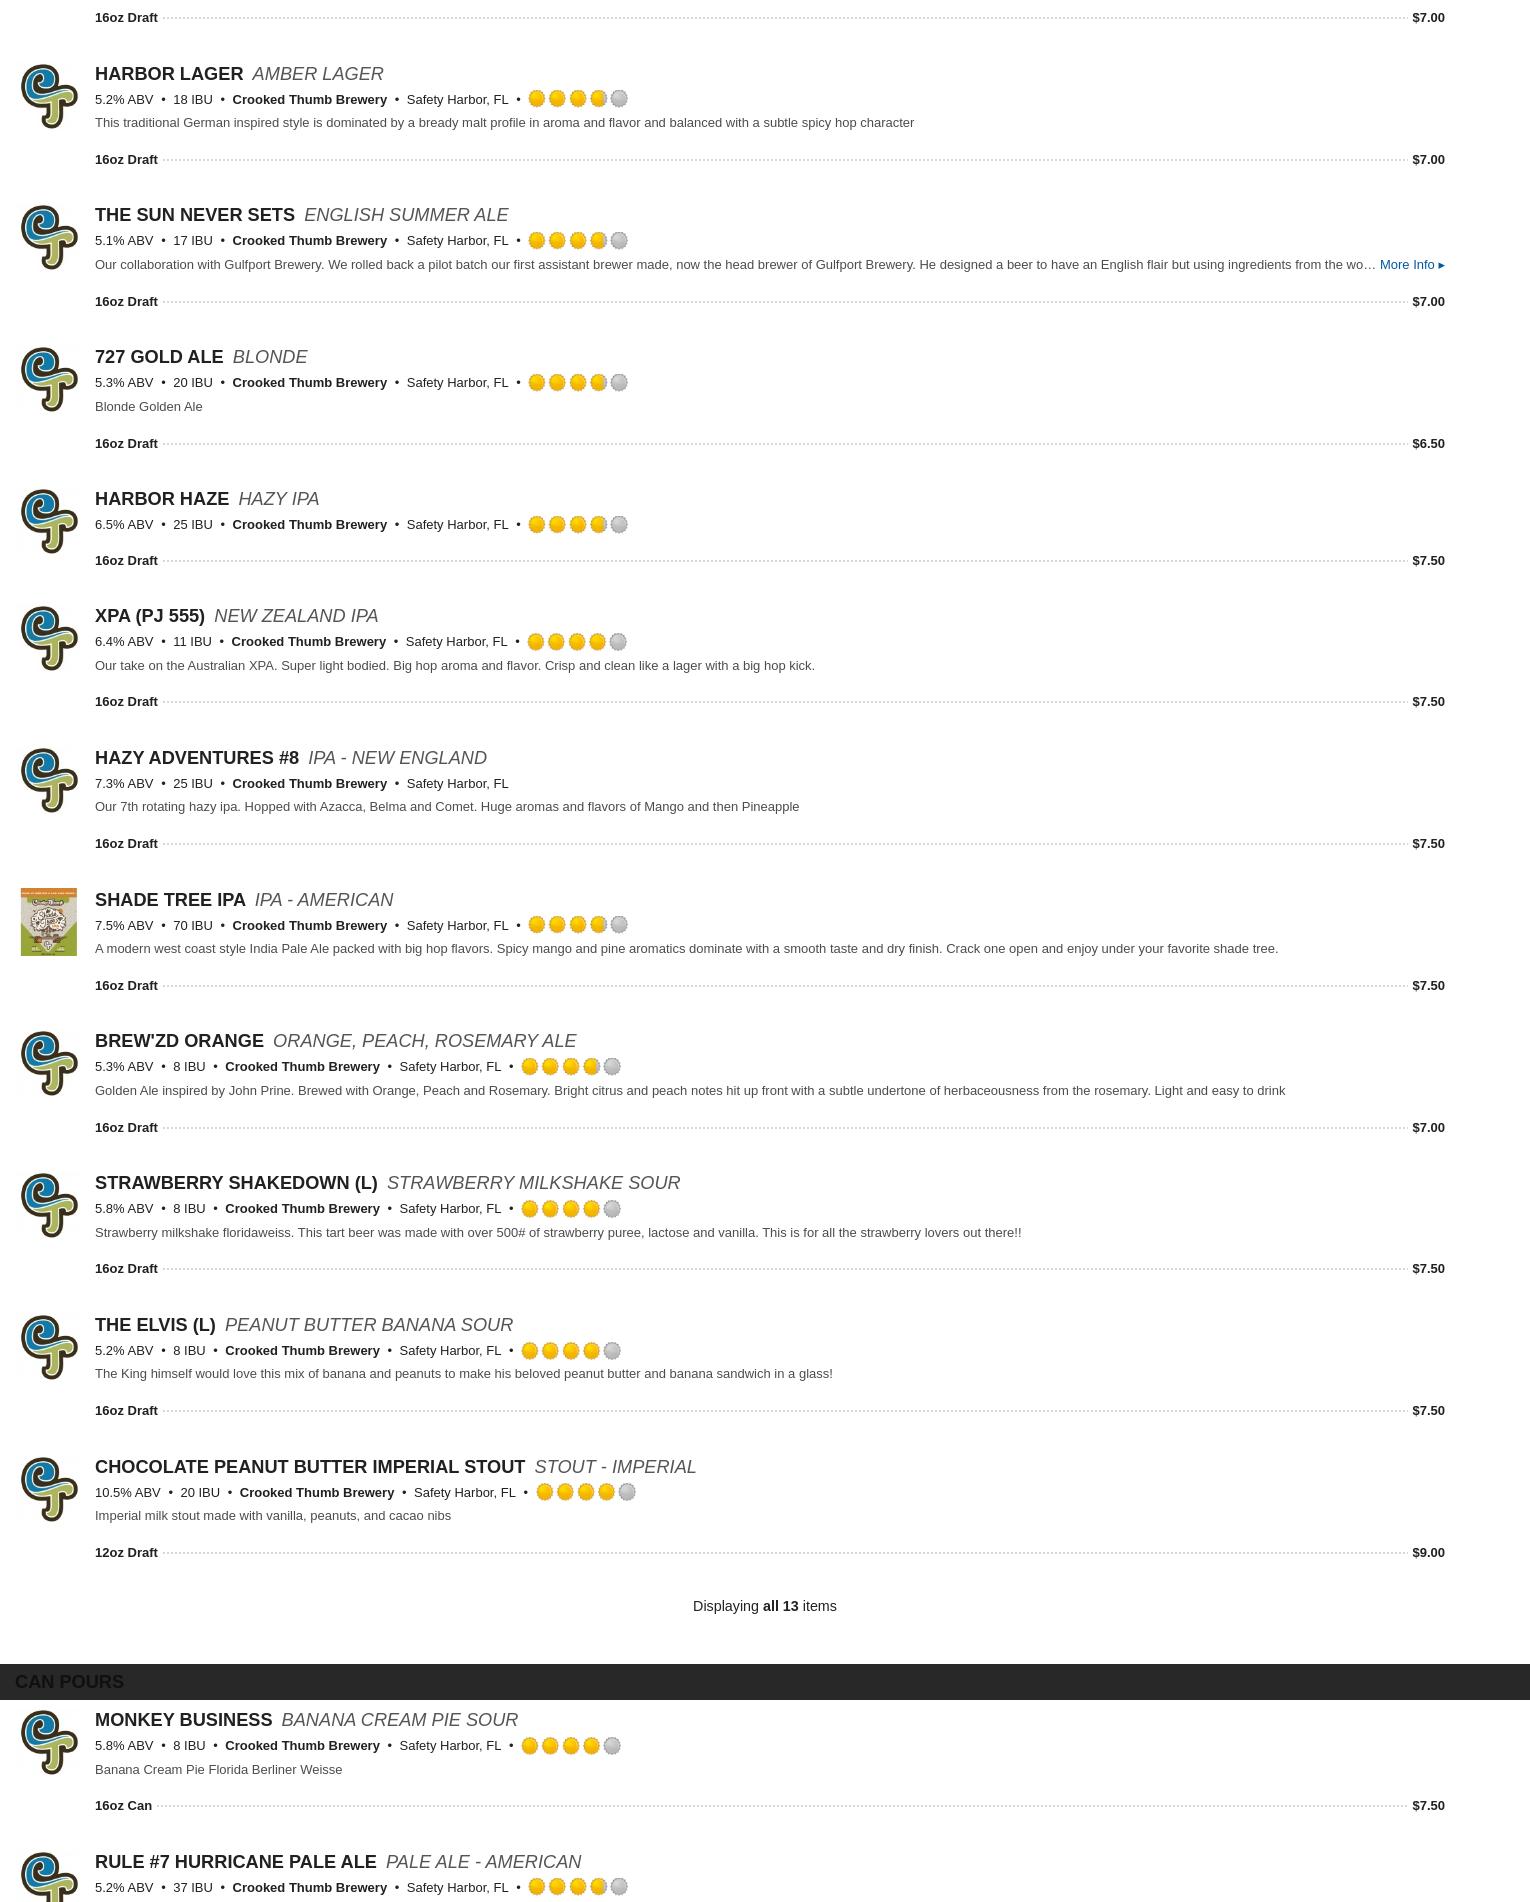
Task: Click the XPA (PJ 555) logo icon
Action: click(49, 638)
